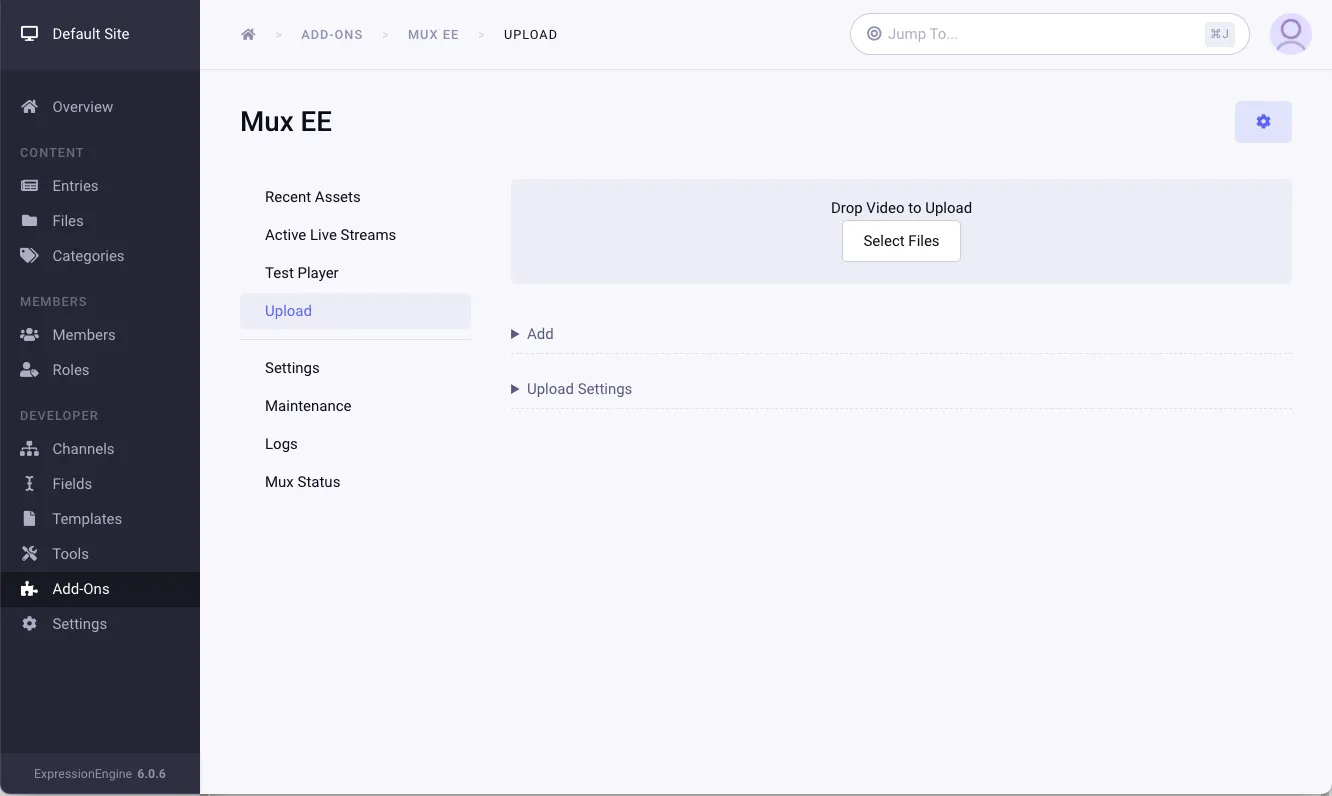Click the Fields cursor icon

[x=30, y=484]
